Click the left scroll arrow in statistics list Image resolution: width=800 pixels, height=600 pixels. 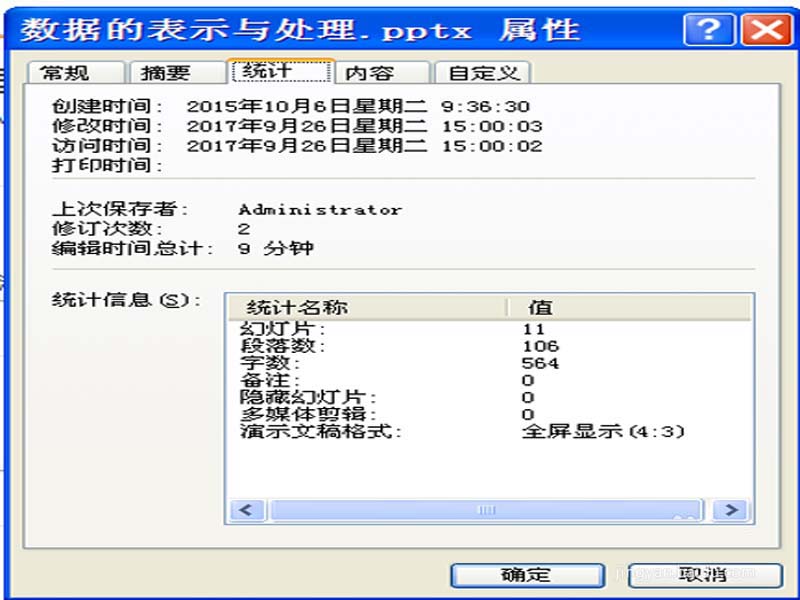pos(247,510)
